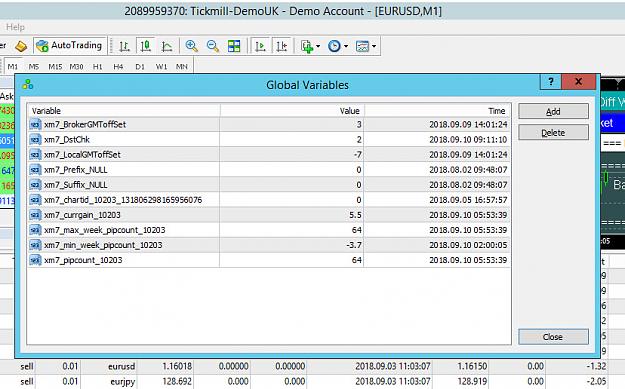Switch to the M15 timeframe

click(55, 67)
